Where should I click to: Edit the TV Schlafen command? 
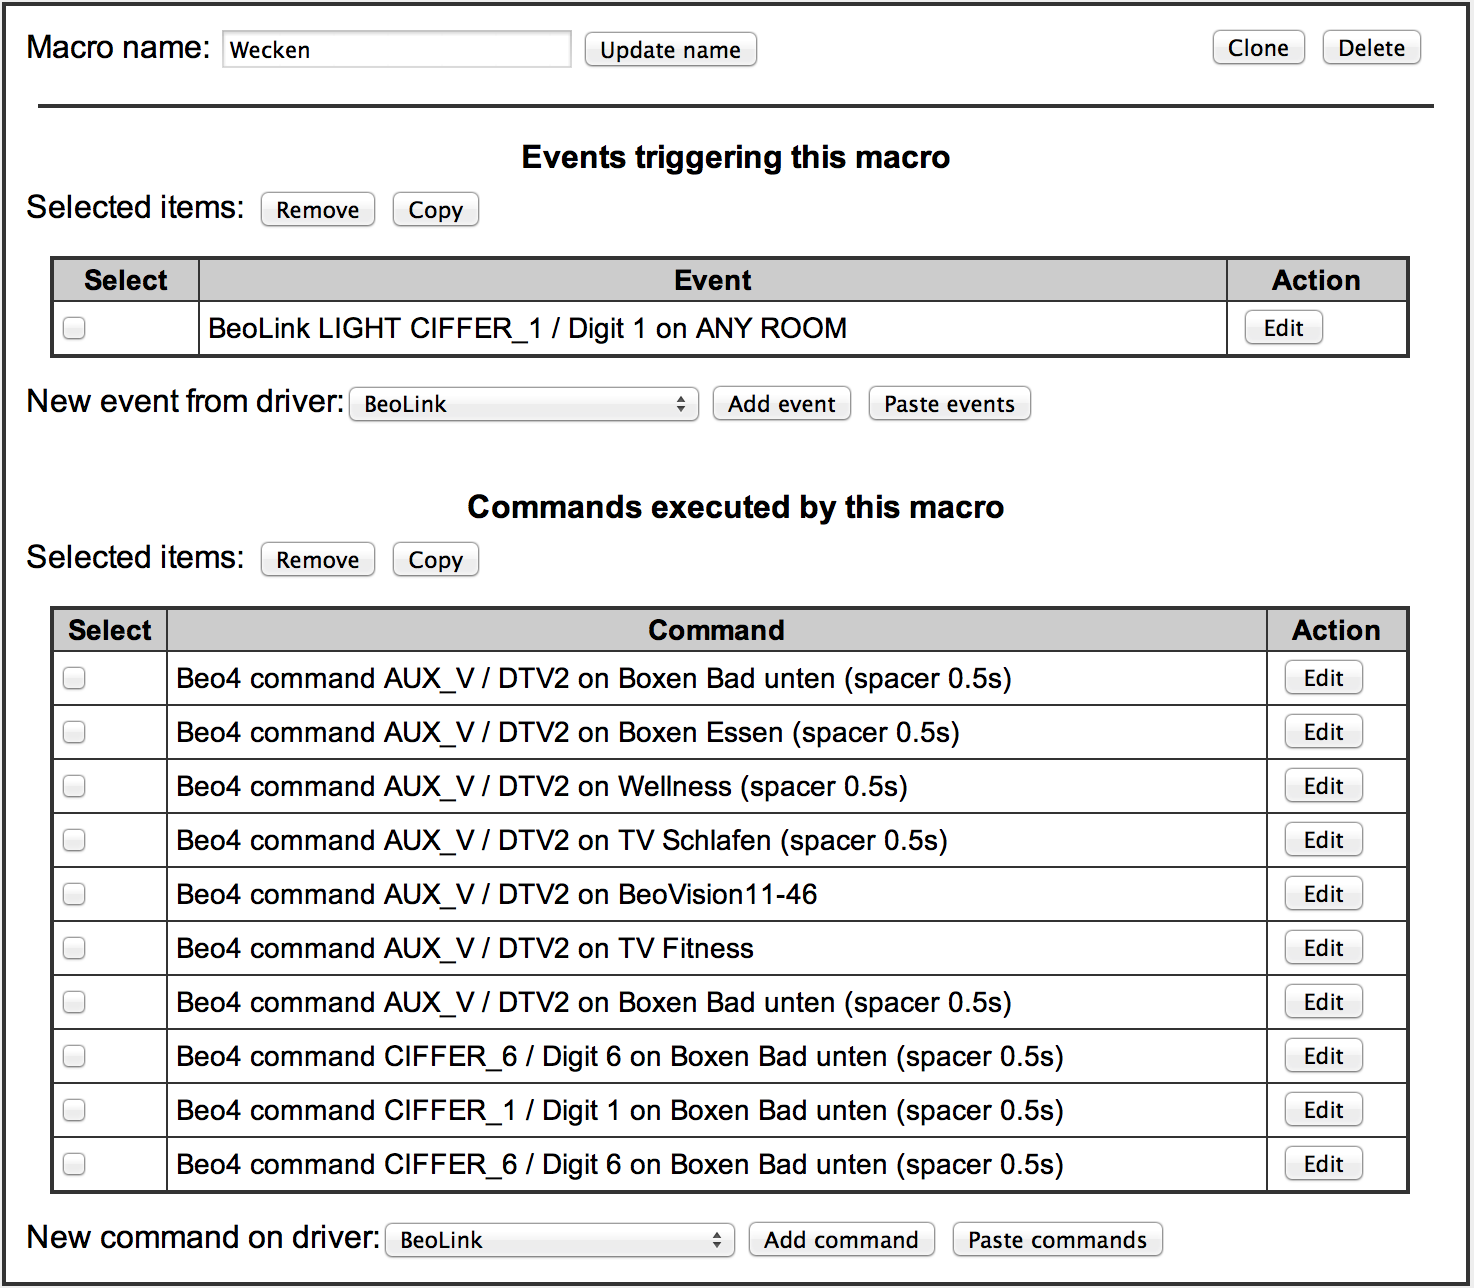1323,840
